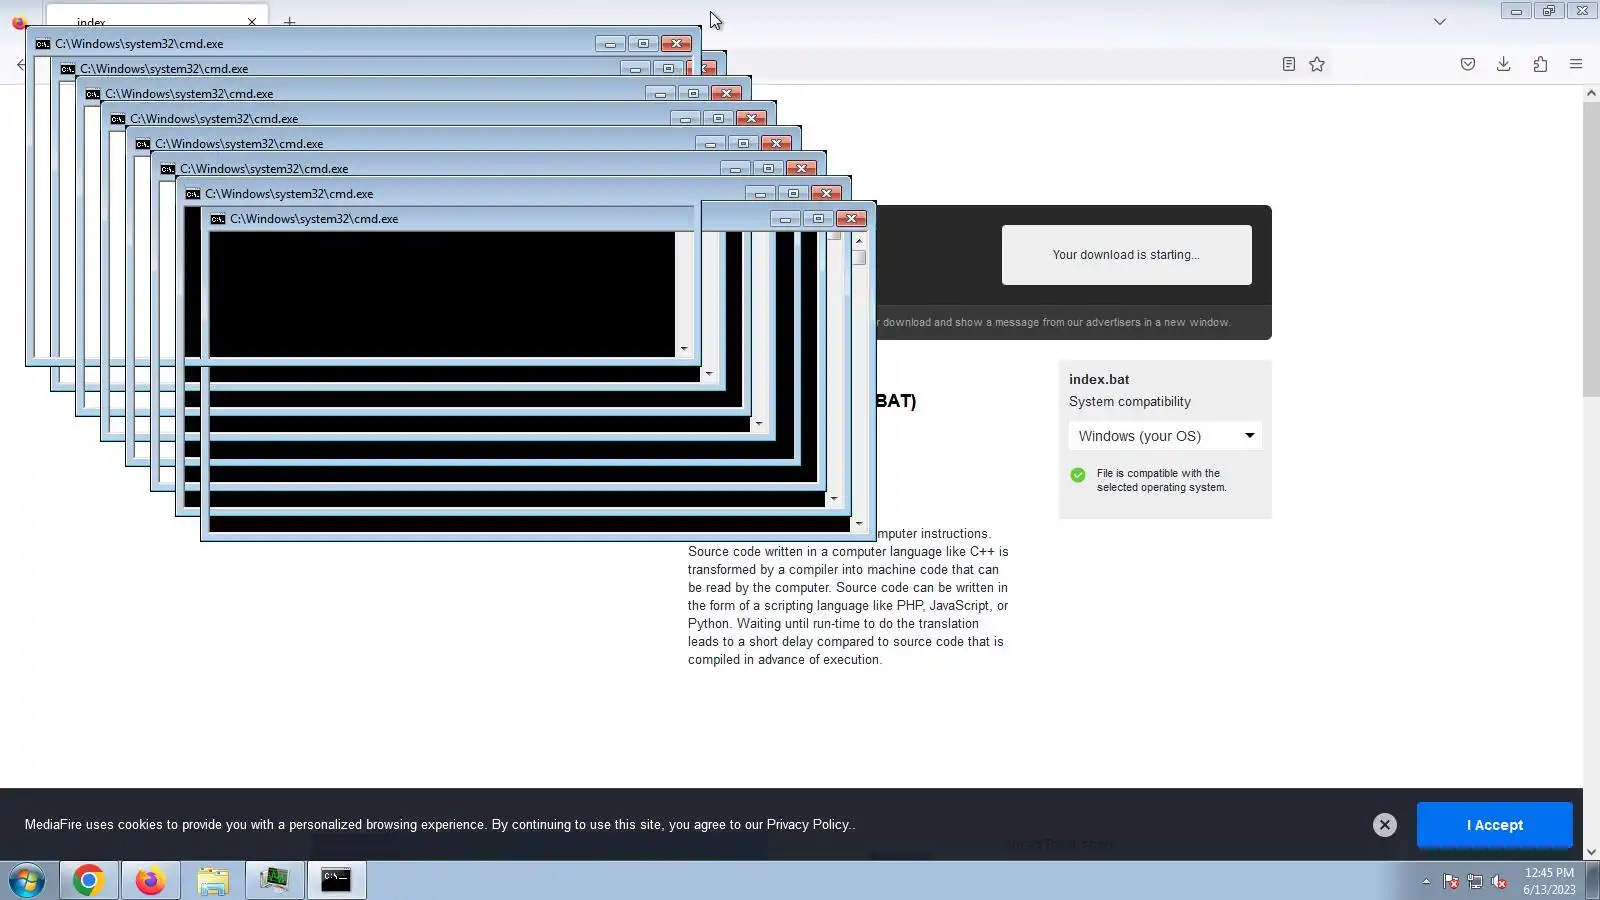Click the rearmost cmd.exe window title icon
Image resolution: width=1600 pixels, height=900 pixels.
[x=43, y=44]
